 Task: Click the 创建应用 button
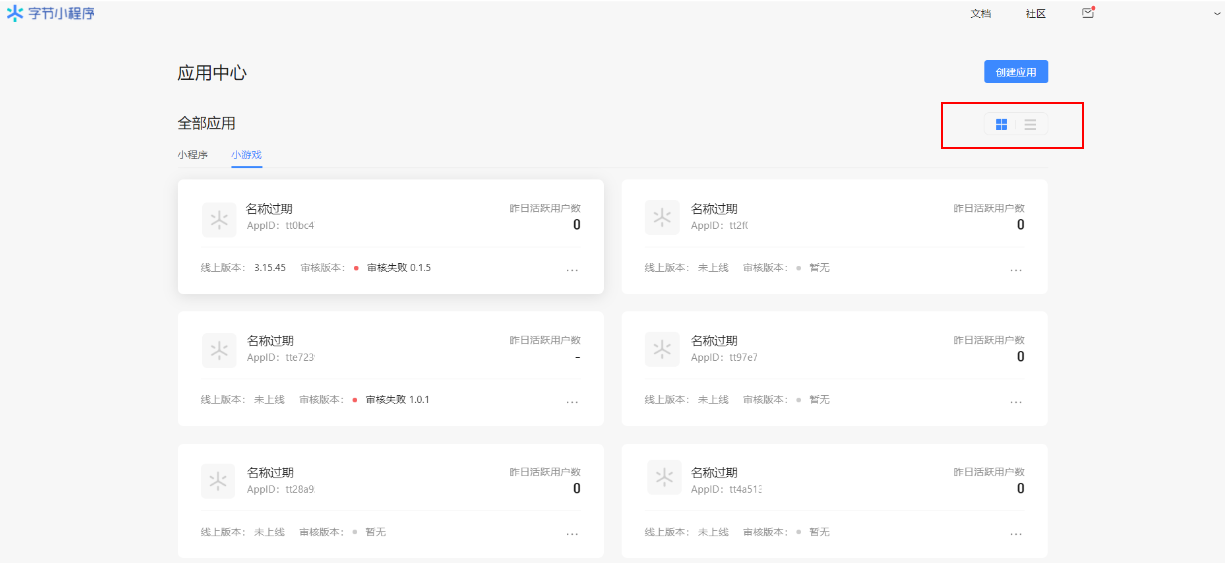coord(1015,72)
